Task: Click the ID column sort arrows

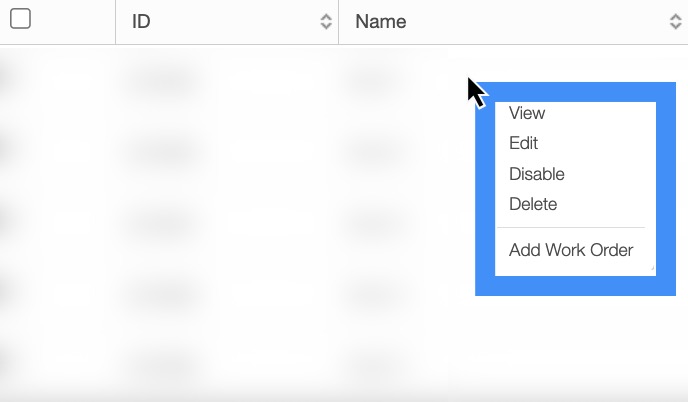Action: coord(326,22)
